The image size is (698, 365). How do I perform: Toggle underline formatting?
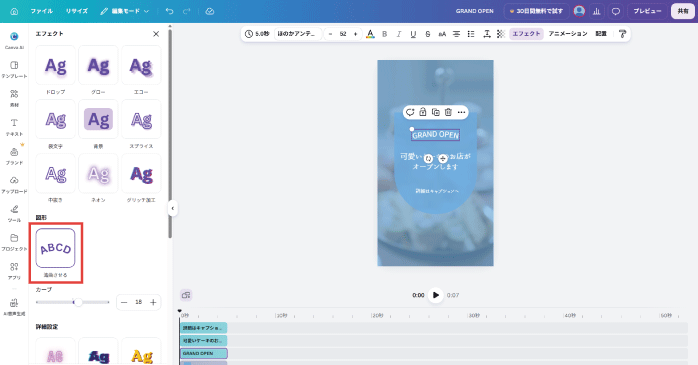(413, 34)
